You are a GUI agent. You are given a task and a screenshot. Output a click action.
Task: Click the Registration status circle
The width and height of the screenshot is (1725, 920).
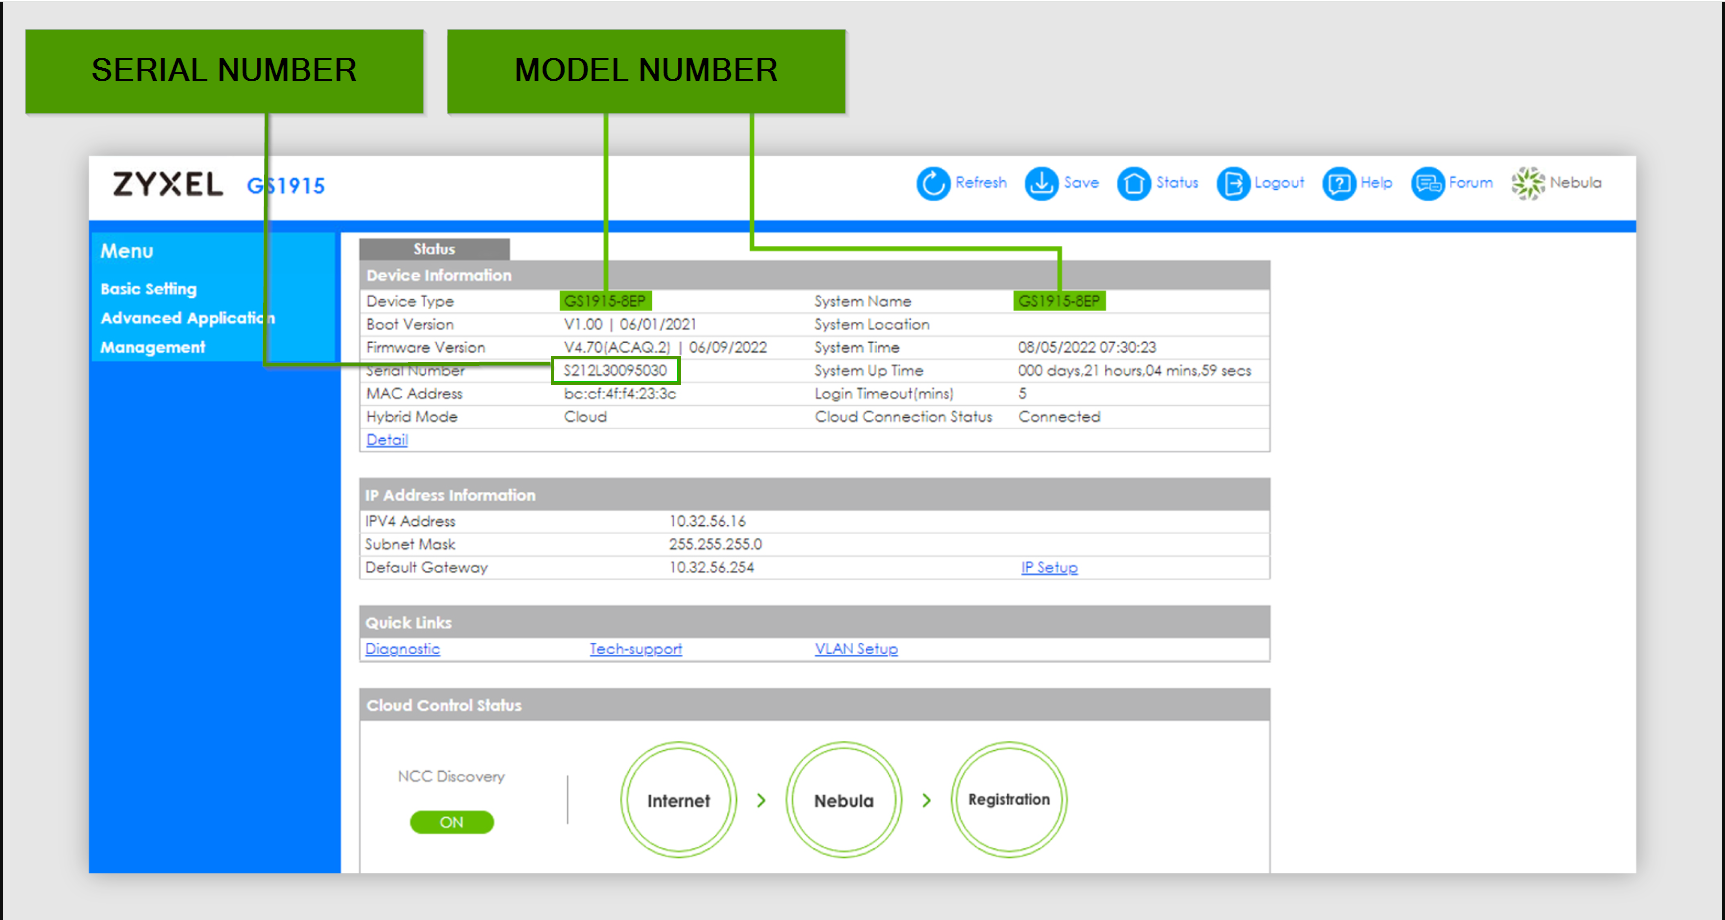click(x=1009, y=800)
